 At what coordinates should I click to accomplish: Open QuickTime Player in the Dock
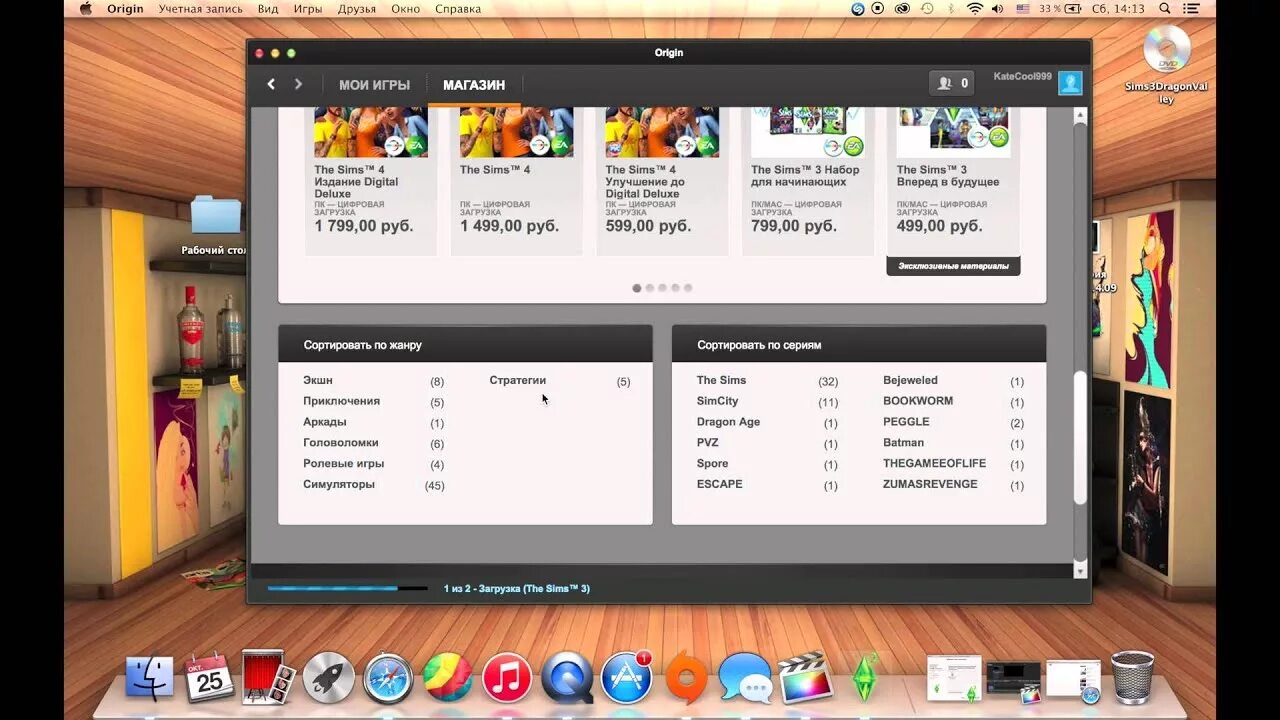tap(567, 679)
